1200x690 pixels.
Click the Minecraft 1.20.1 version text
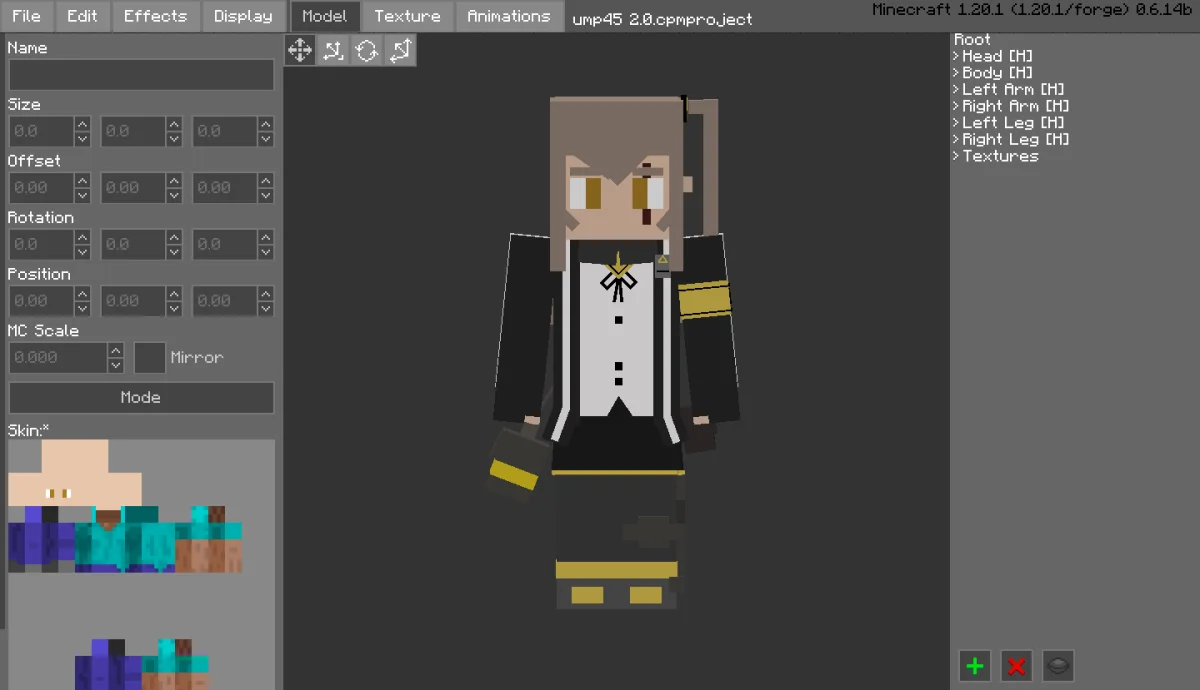tap(1033, 10)
